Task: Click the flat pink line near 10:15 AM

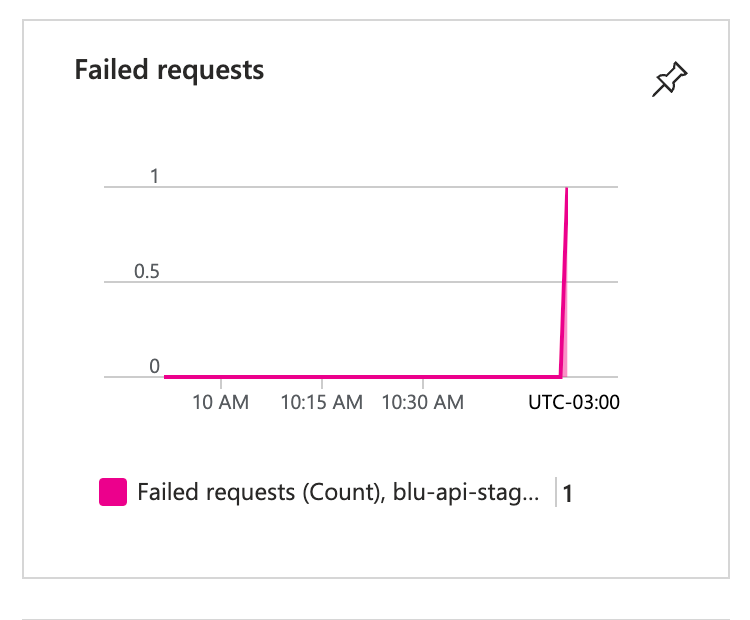Action: 321,377
